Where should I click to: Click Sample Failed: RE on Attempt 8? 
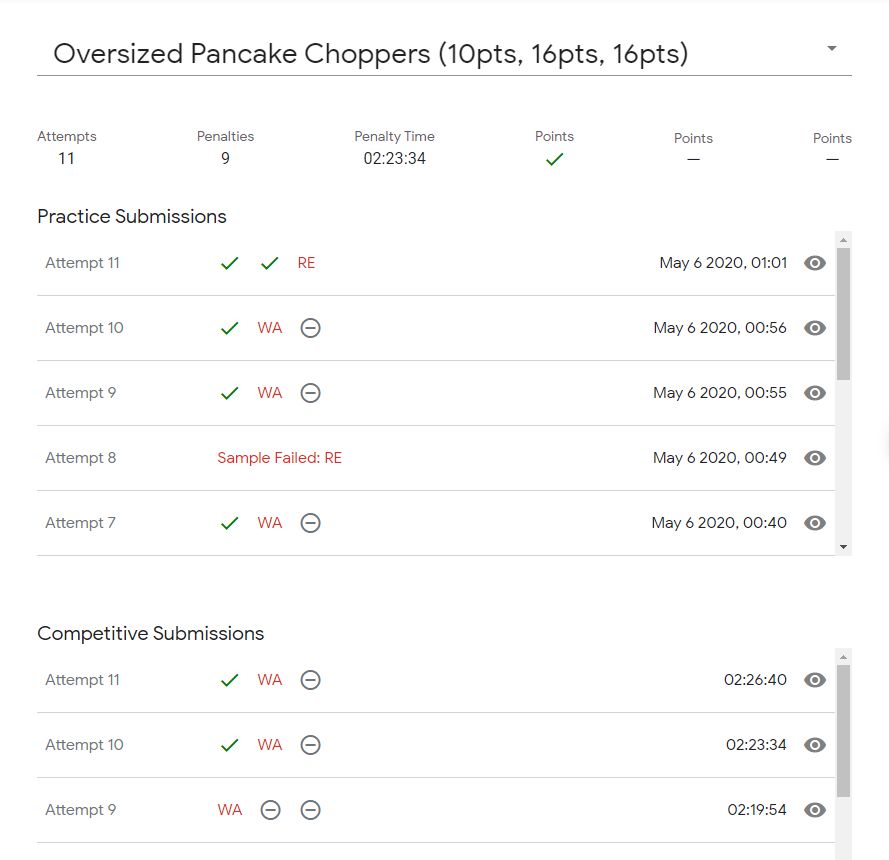point(279,458)
